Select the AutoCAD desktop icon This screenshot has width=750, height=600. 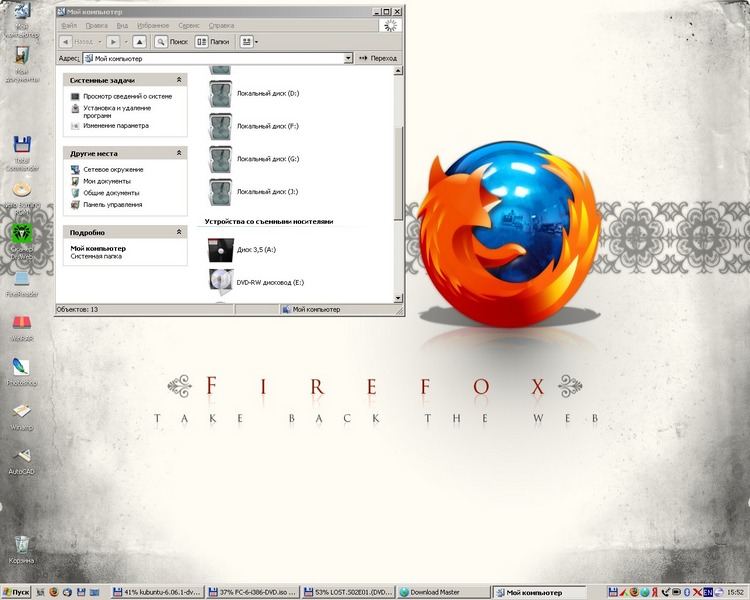point(21,458)
